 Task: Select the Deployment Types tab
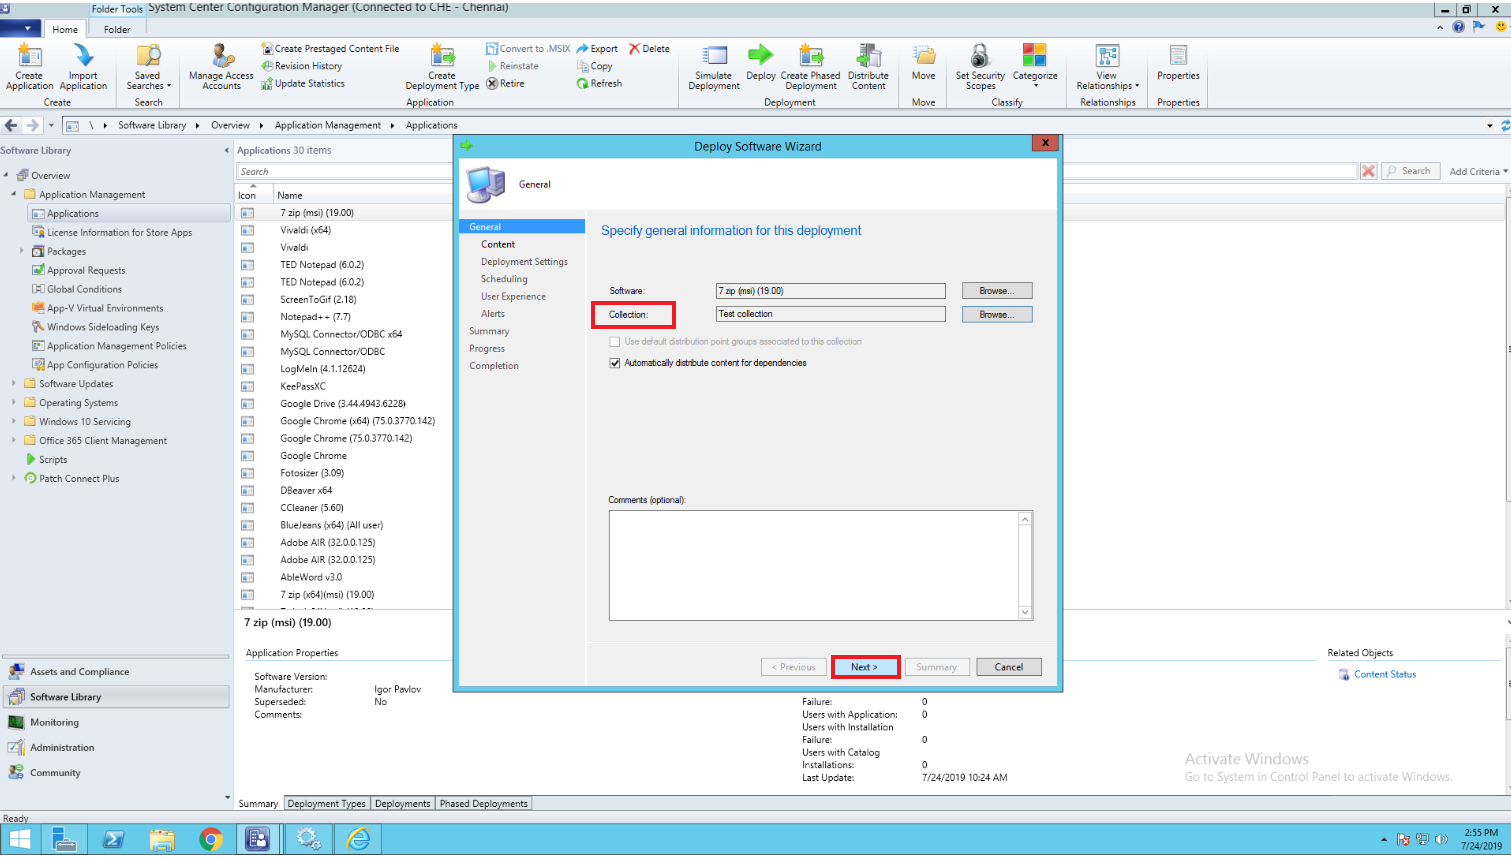[x=326, y=803]
